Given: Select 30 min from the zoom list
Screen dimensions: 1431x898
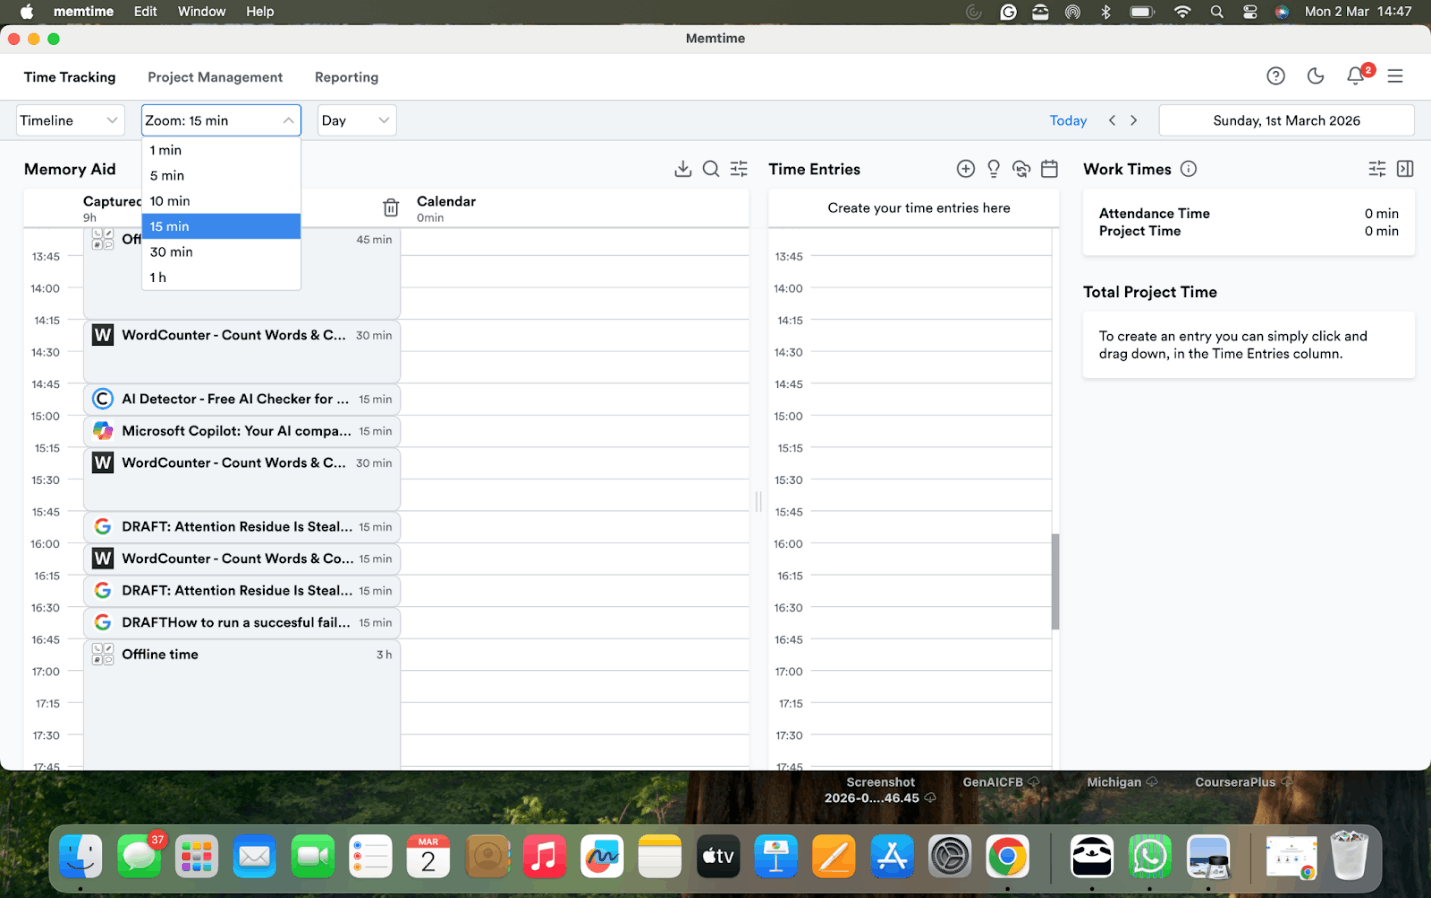Looking at the screenshot, I should (x=171, y=251).
